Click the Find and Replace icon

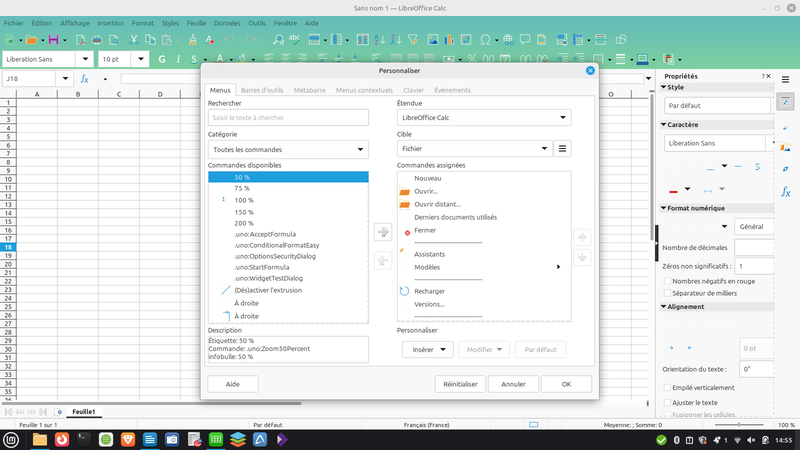(x=278, y=40)
